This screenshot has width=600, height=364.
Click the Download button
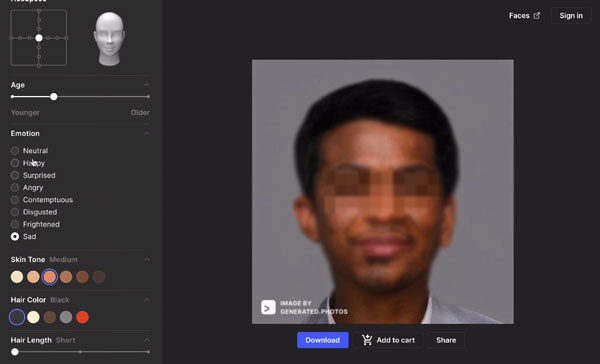(x=323, y=340)
